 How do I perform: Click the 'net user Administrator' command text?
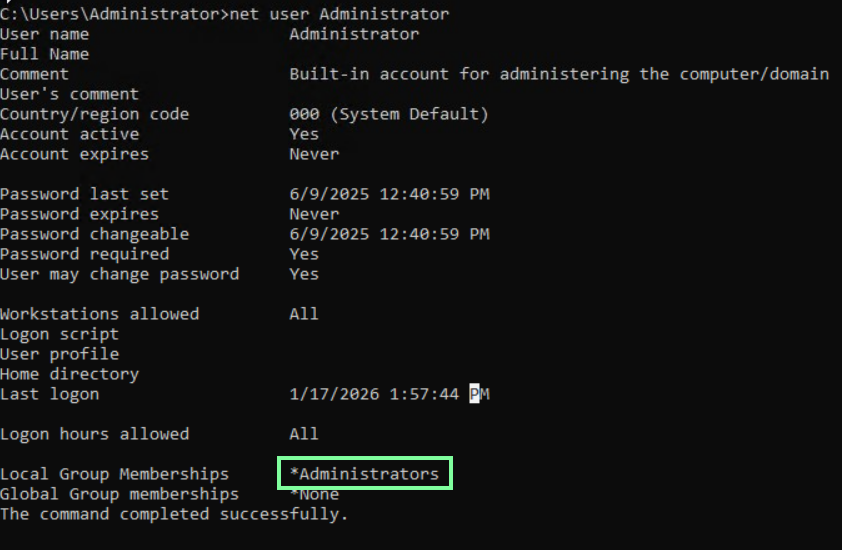point(339,14)
